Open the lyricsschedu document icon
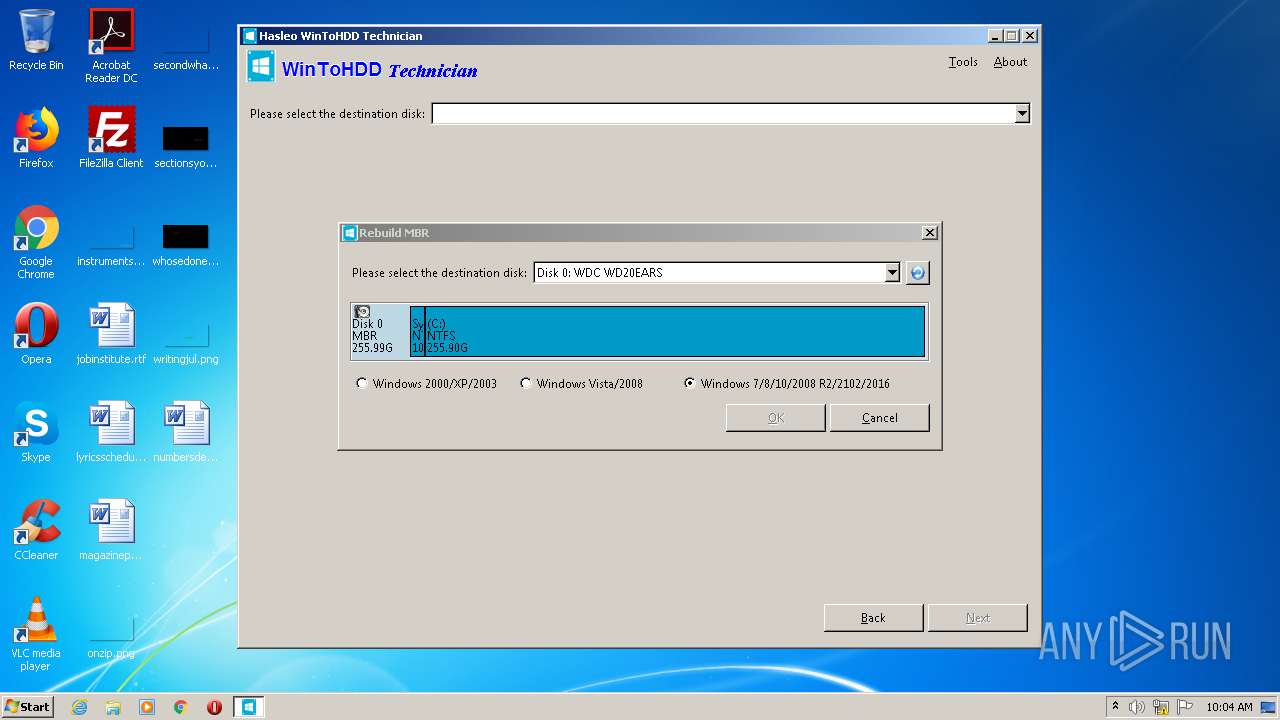Image resolution: width=1280 pixels, height=720 pixels. click(111, 432)
